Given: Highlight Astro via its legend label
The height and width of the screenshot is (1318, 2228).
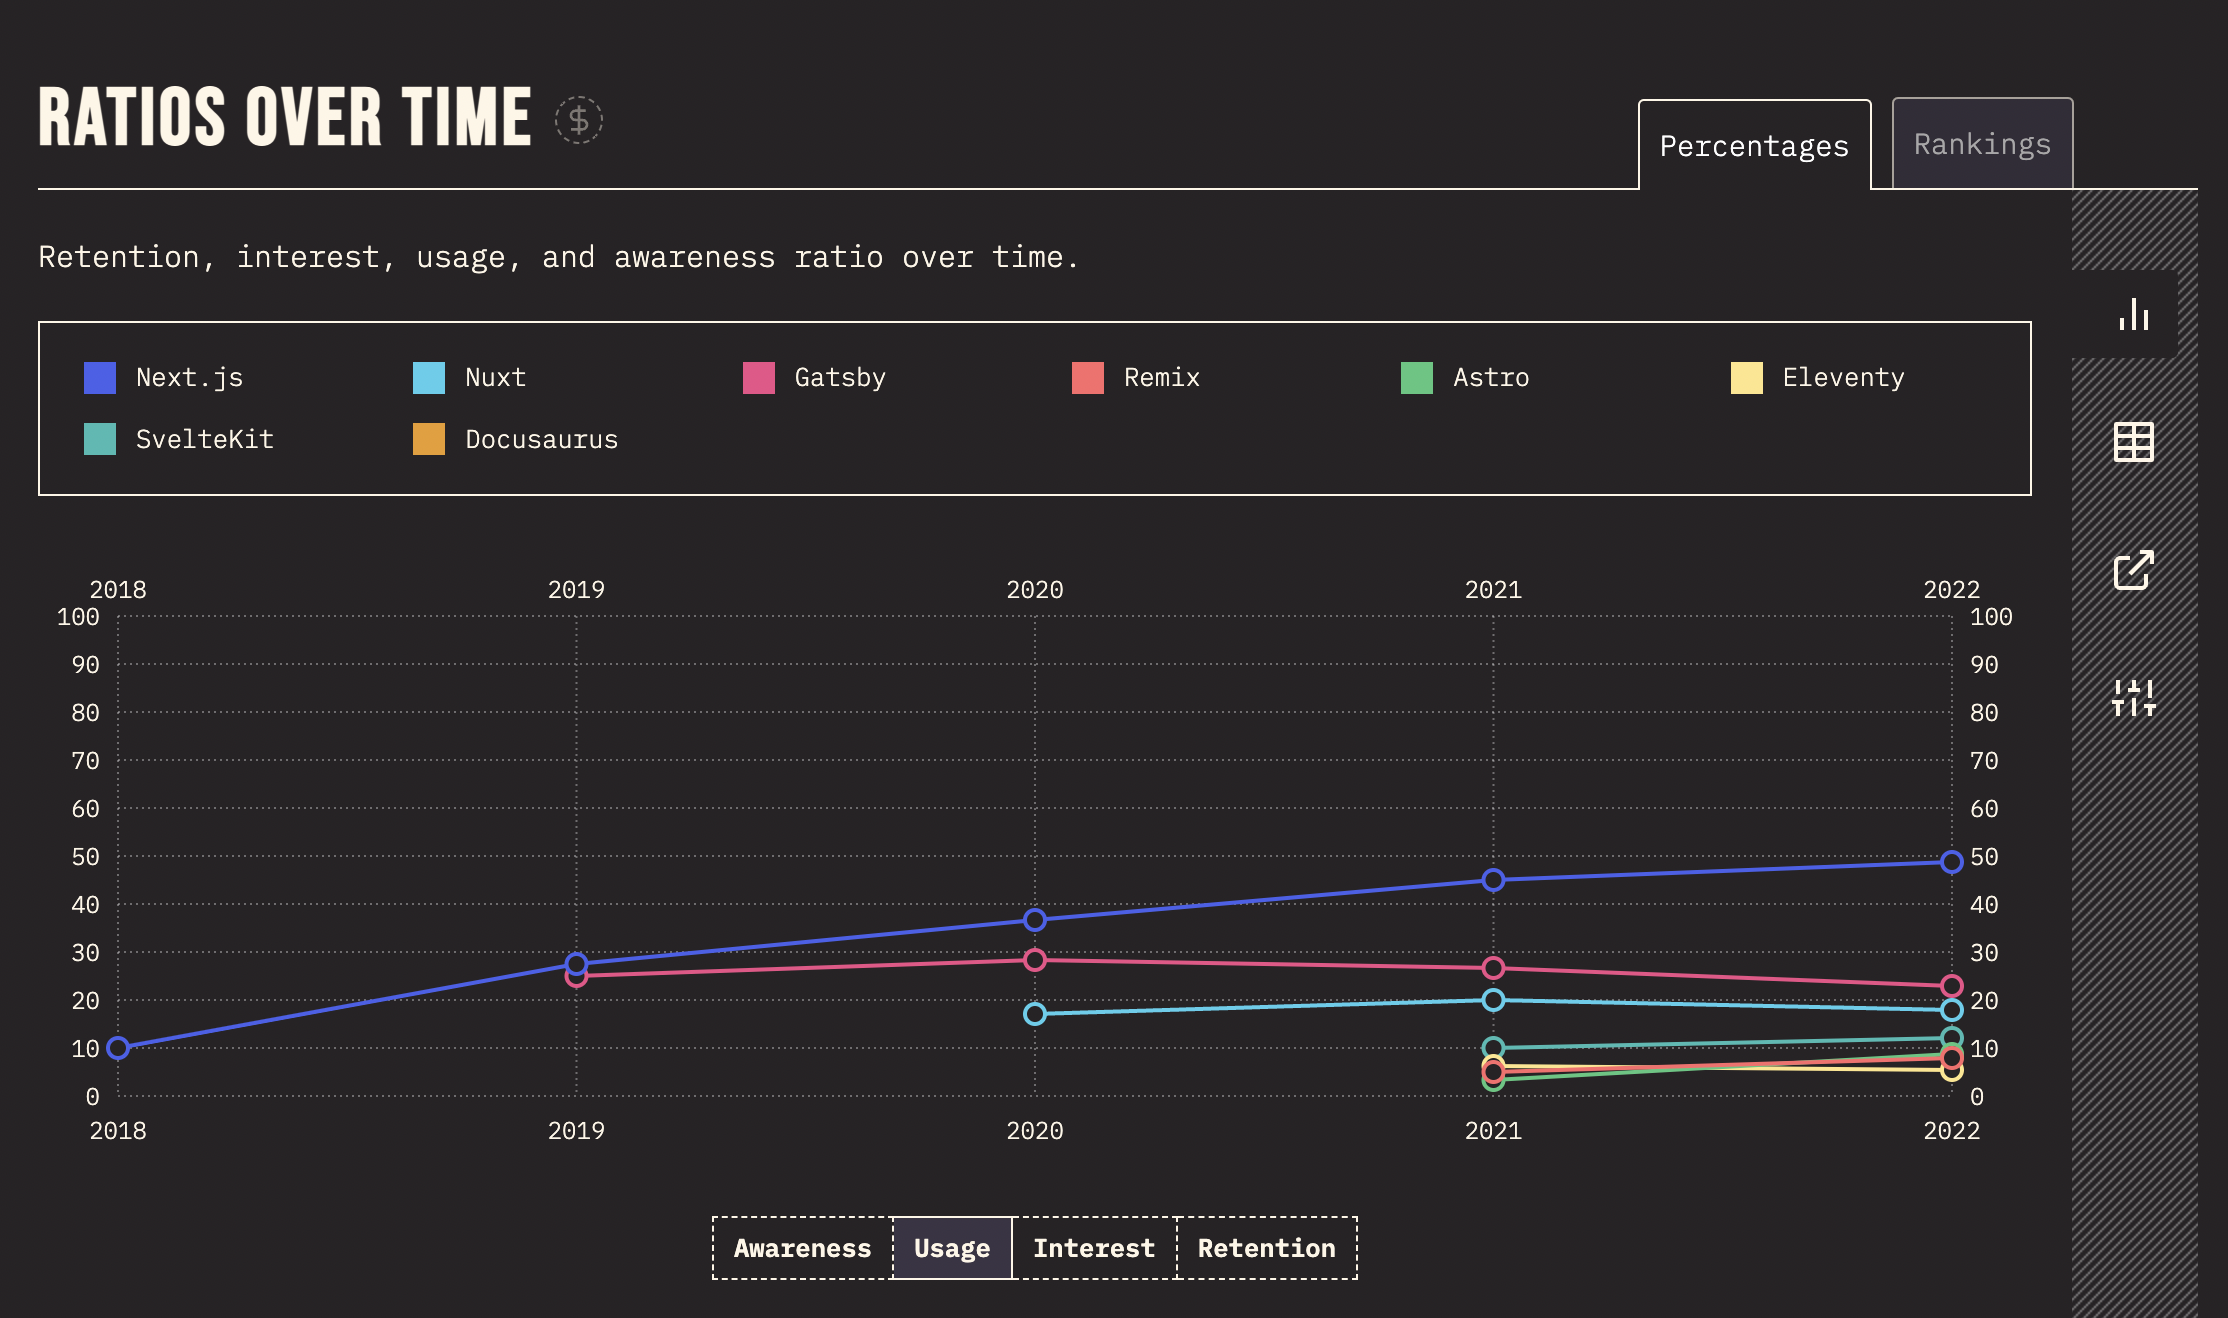Looking at the screenshot, I should click(1491, 378).
